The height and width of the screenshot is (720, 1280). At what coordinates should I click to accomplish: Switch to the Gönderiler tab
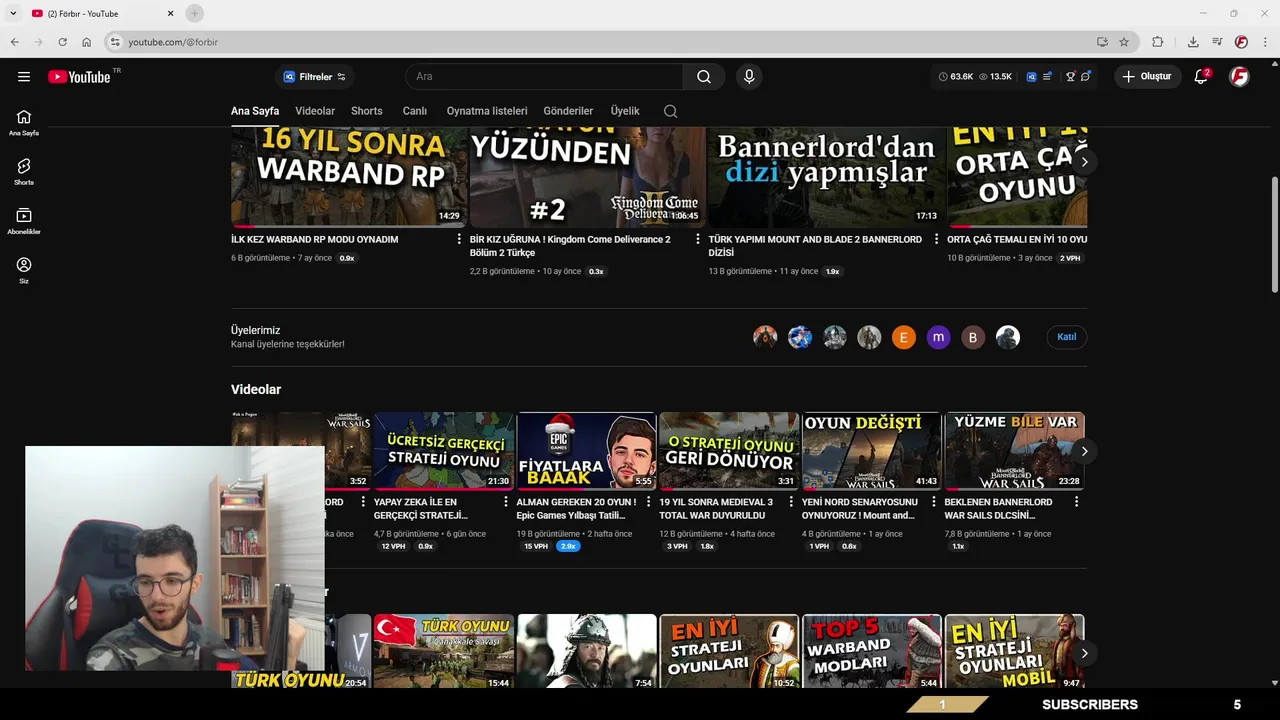pos(568,111)
